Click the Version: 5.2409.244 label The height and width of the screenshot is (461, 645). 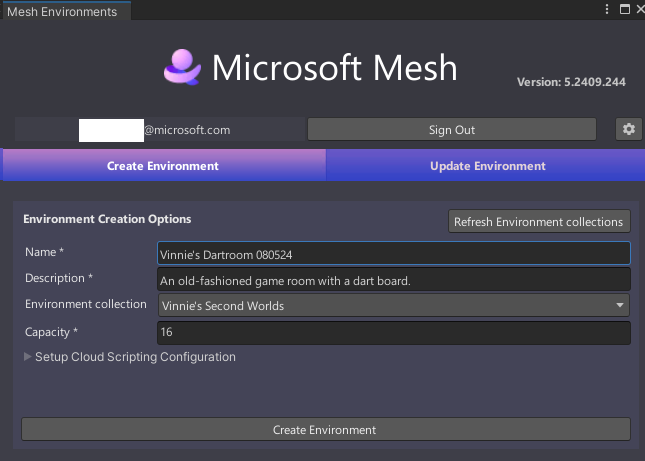pos(571,82)
